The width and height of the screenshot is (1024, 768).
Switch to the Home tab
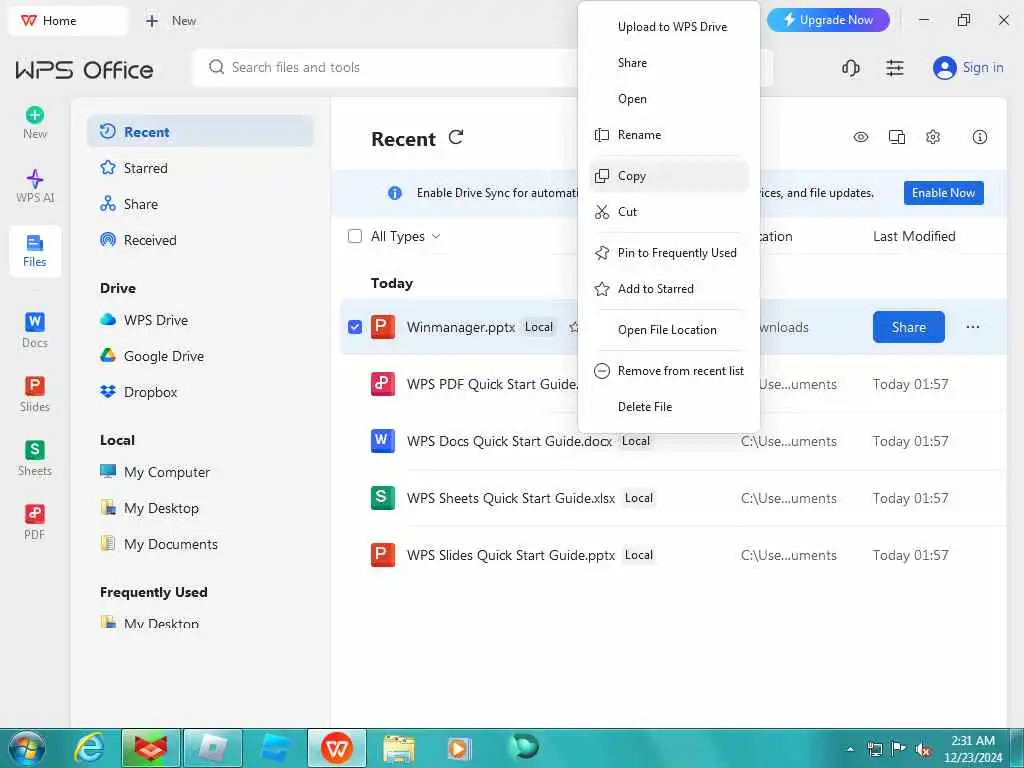coord(67,21)
